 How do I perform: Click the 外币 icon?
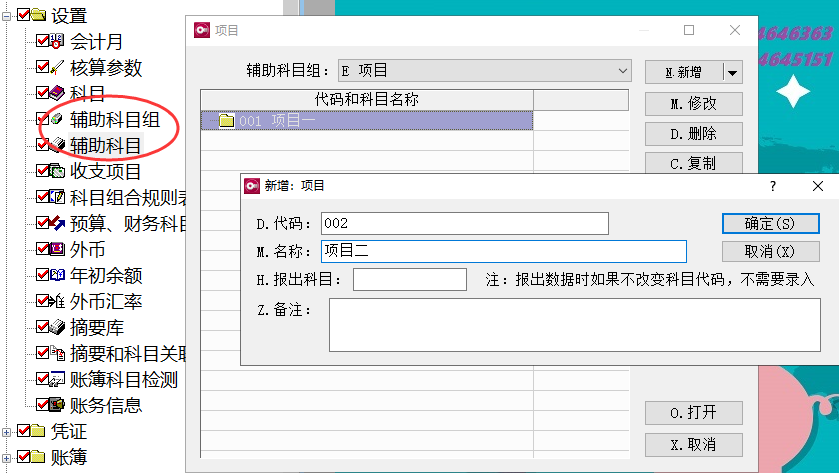pos(57,249)
